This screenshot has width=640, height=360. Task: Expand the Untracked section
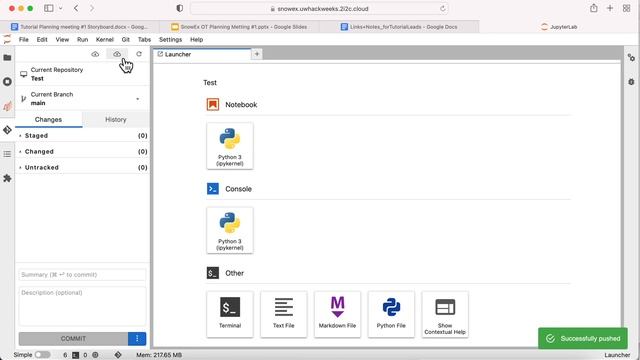[x=82, y=167]
